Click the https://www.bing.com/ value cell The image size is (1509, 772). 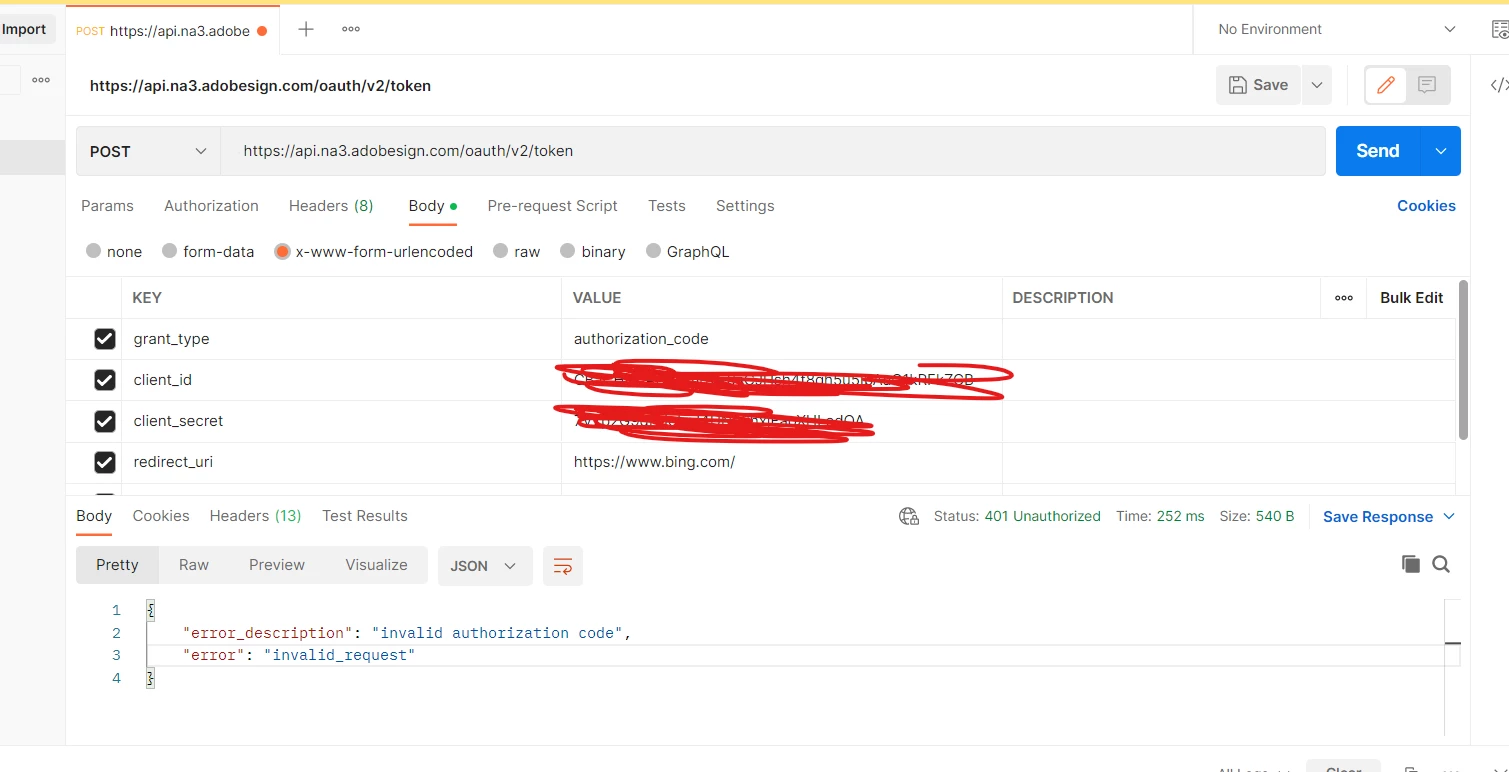click(782, 462)
